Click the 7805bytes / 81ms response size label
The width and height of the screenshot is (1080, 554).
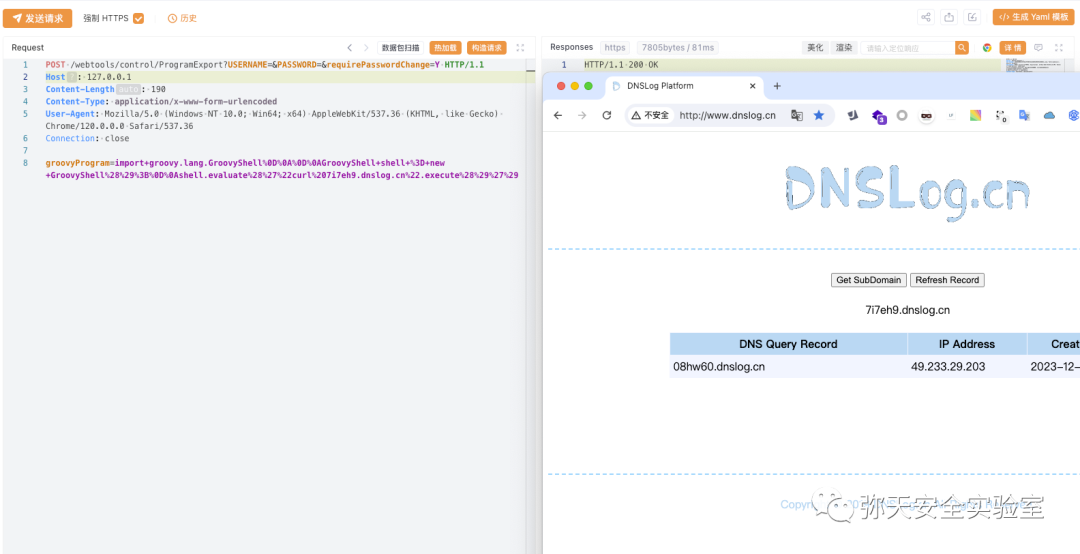tap(678, 48)
